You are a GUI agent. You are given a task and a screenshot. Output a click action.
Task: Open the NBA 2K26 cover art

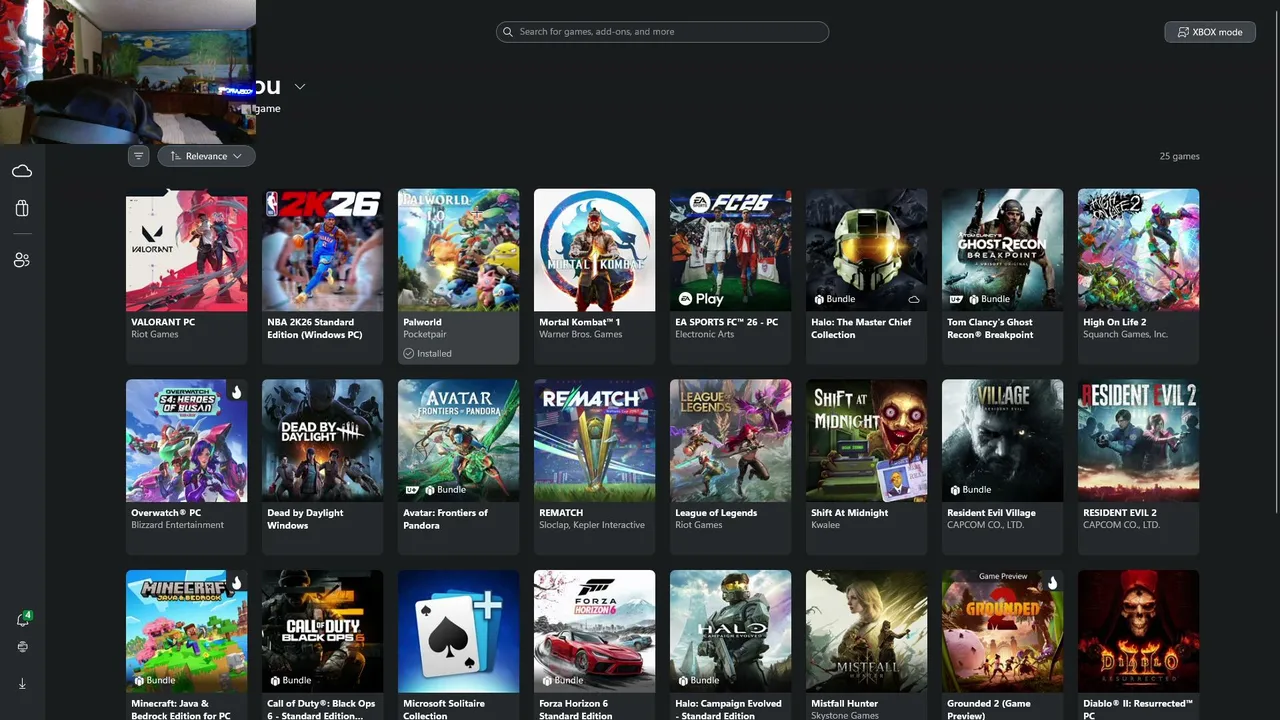point(322,250)
